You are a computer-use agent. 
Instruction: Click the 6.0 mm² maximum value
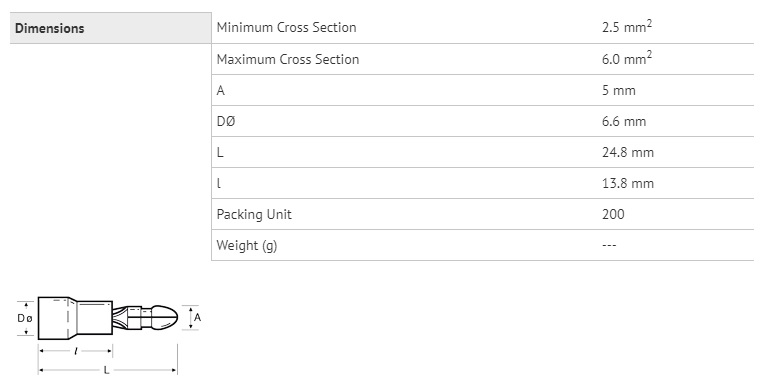626,58
